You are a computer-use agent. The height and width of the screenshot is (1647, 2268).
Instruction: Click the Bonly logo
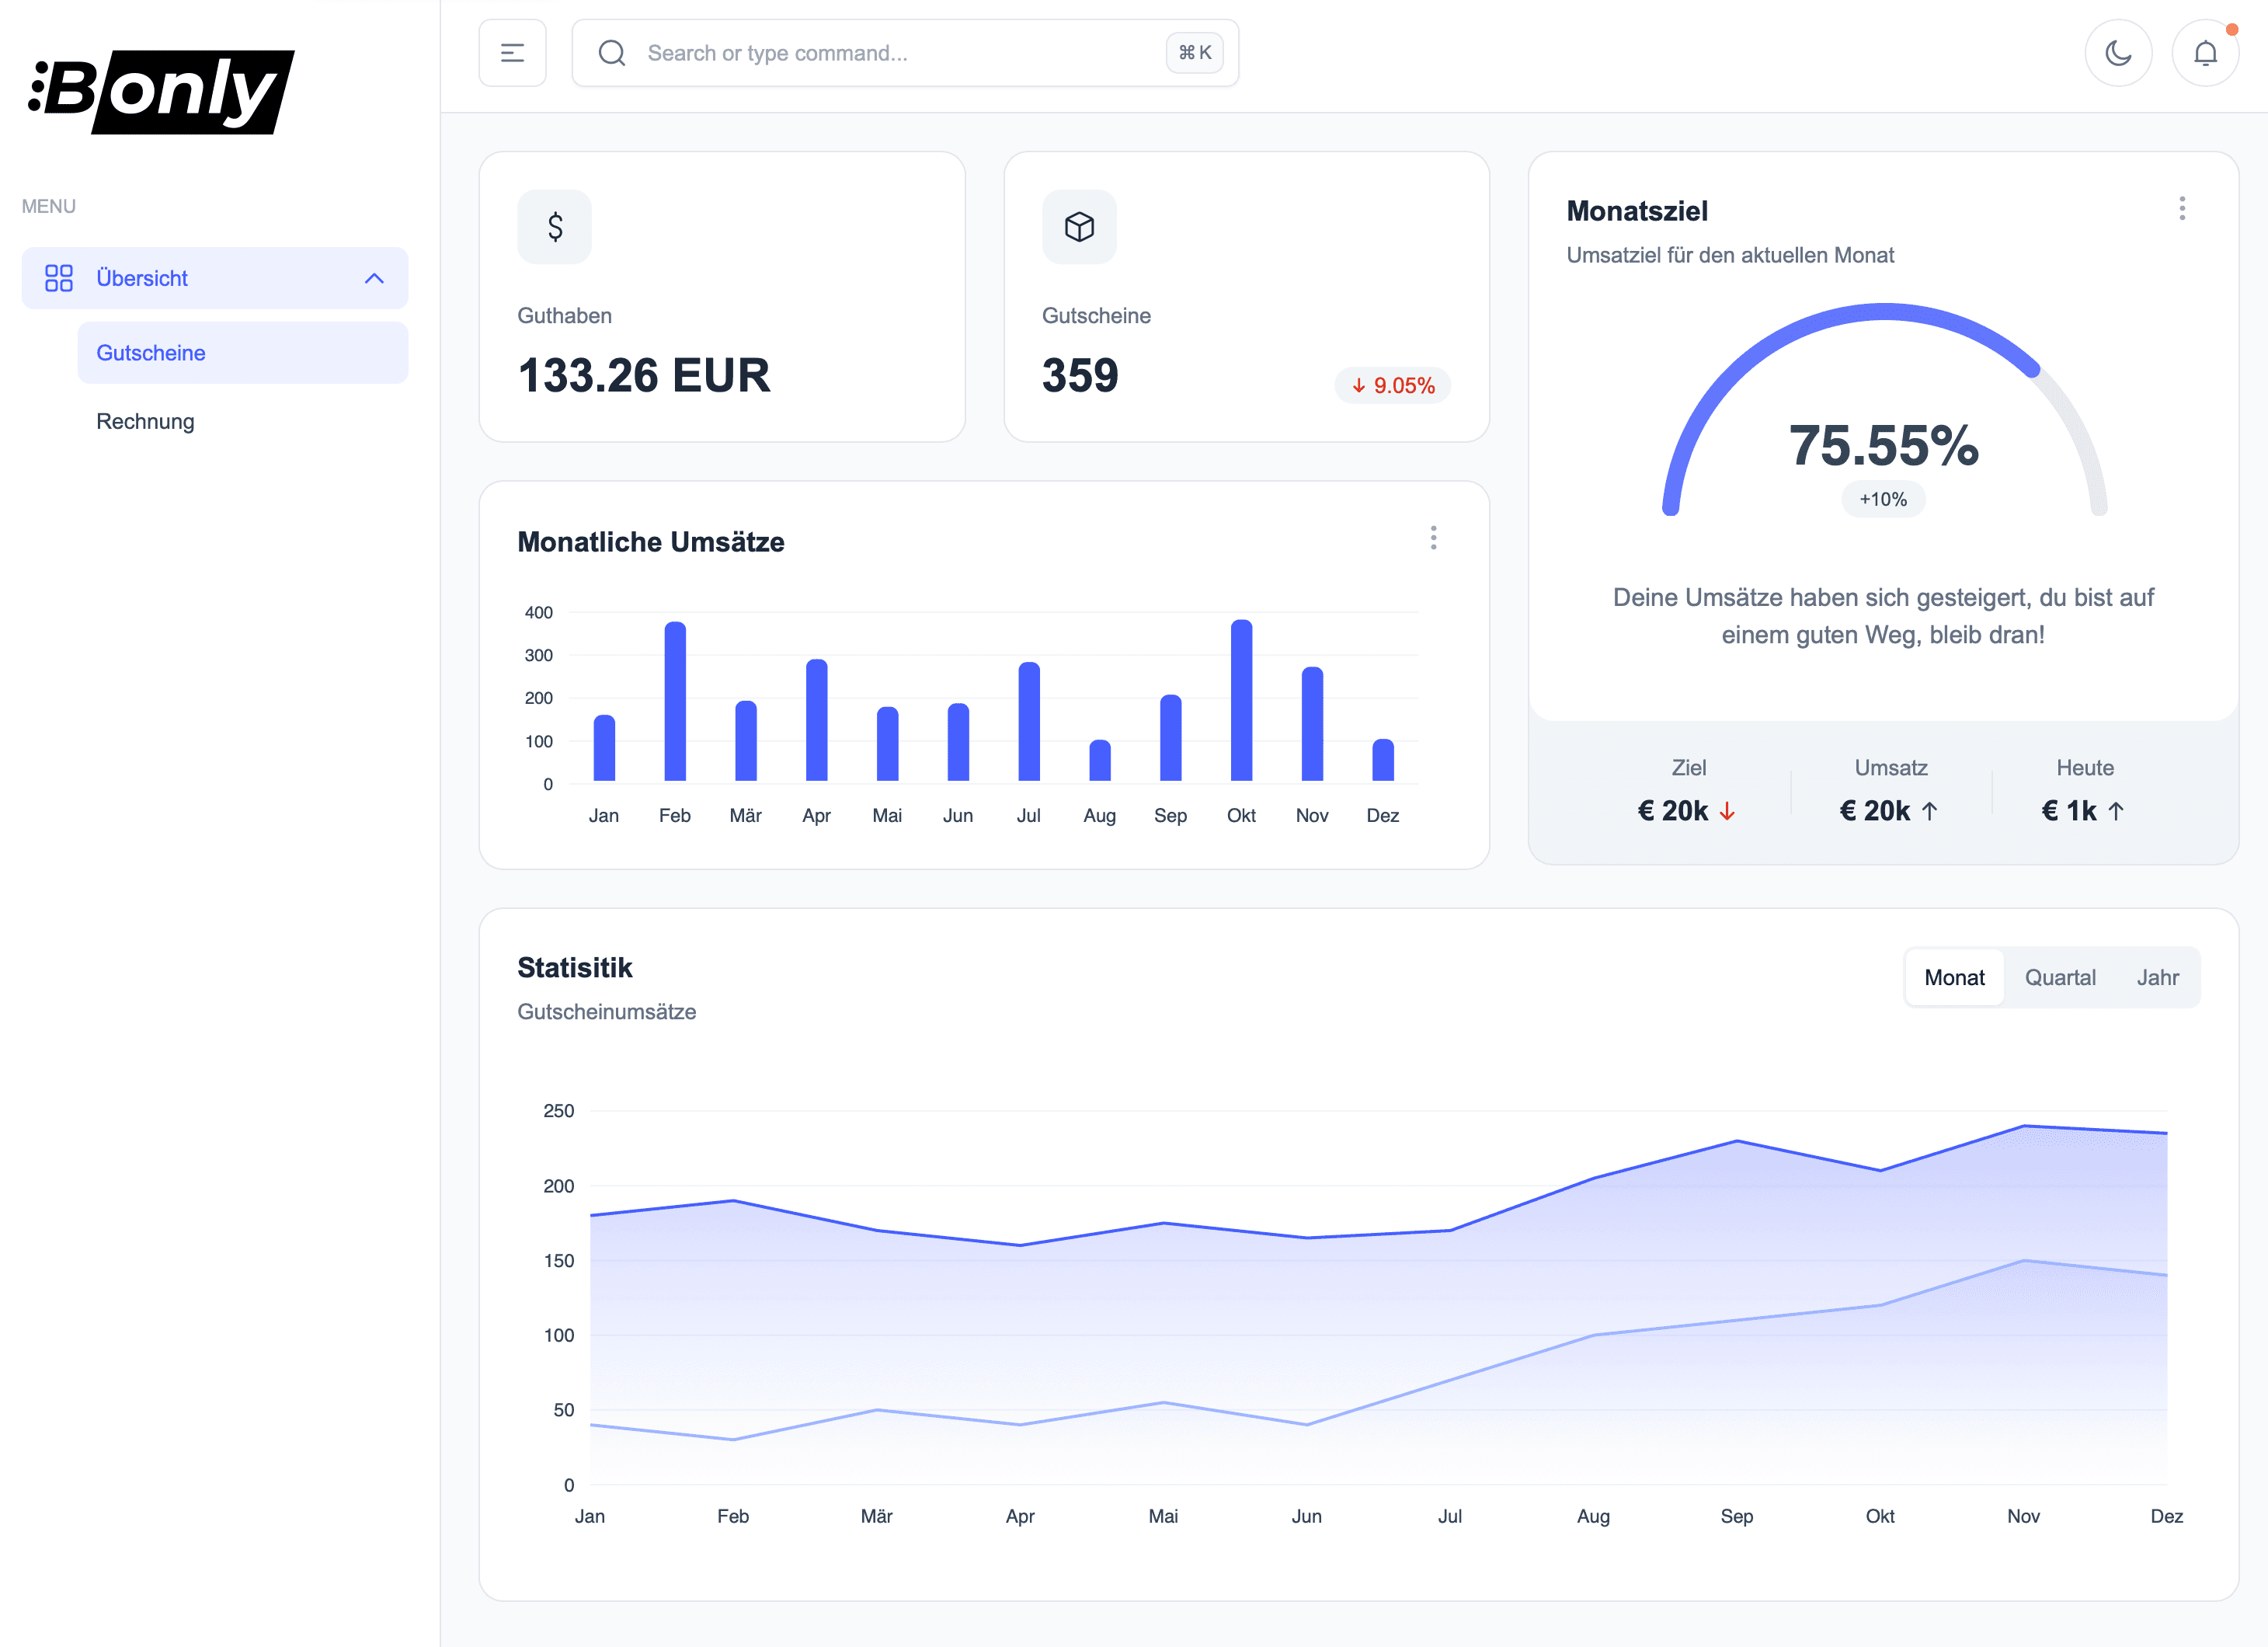[161, 91]
